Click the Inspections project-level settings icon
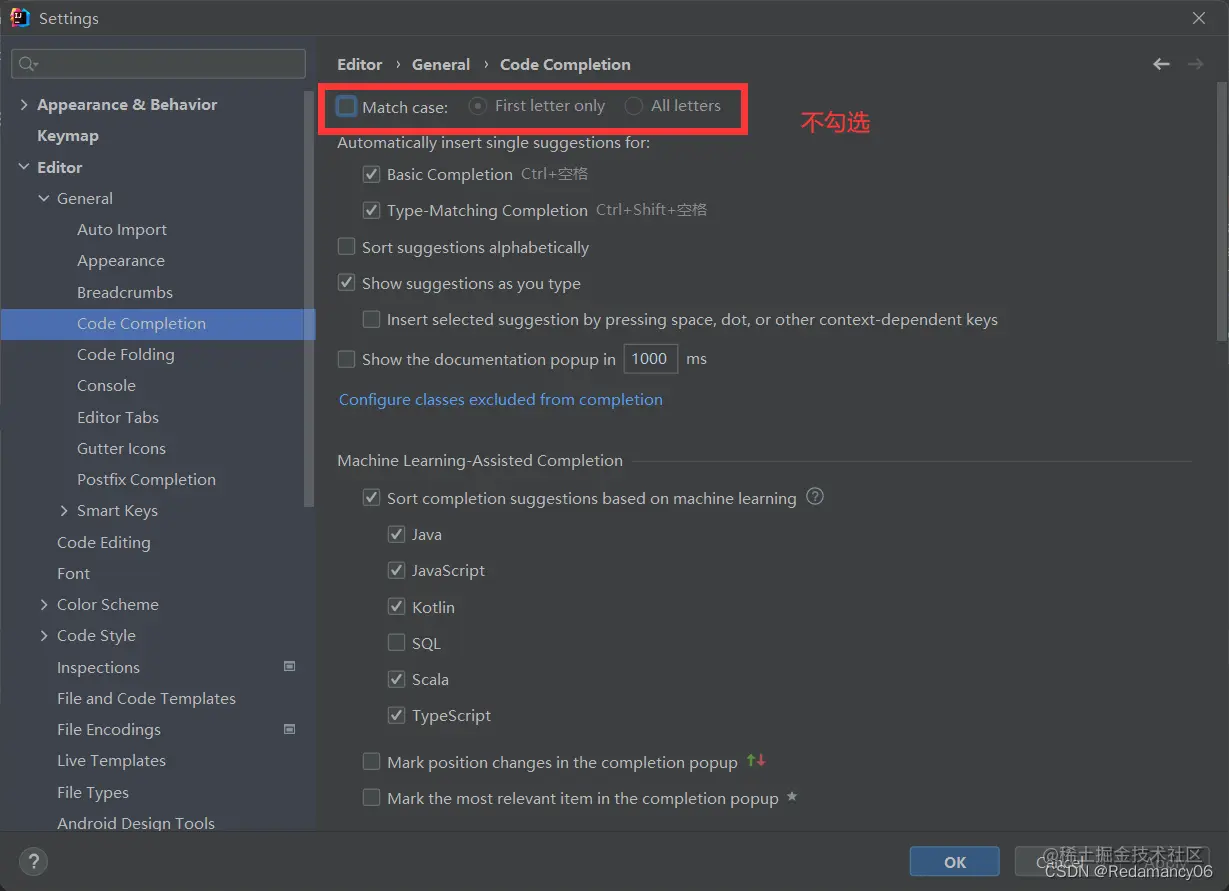The height and width of the screenshot is (891, 1229). click(x=290, y=666)
